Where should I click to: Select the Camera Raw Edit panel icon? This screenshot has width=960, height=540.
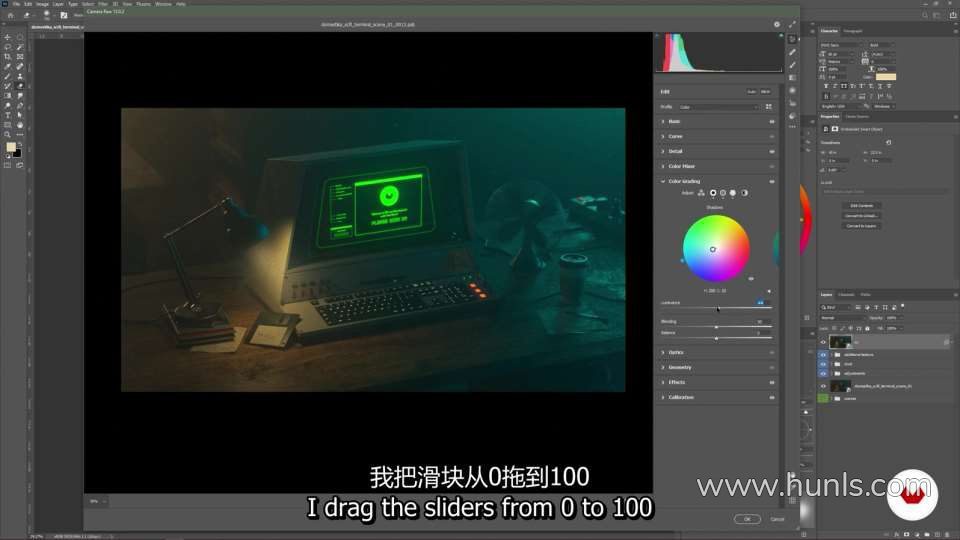[x=792, y=39]
